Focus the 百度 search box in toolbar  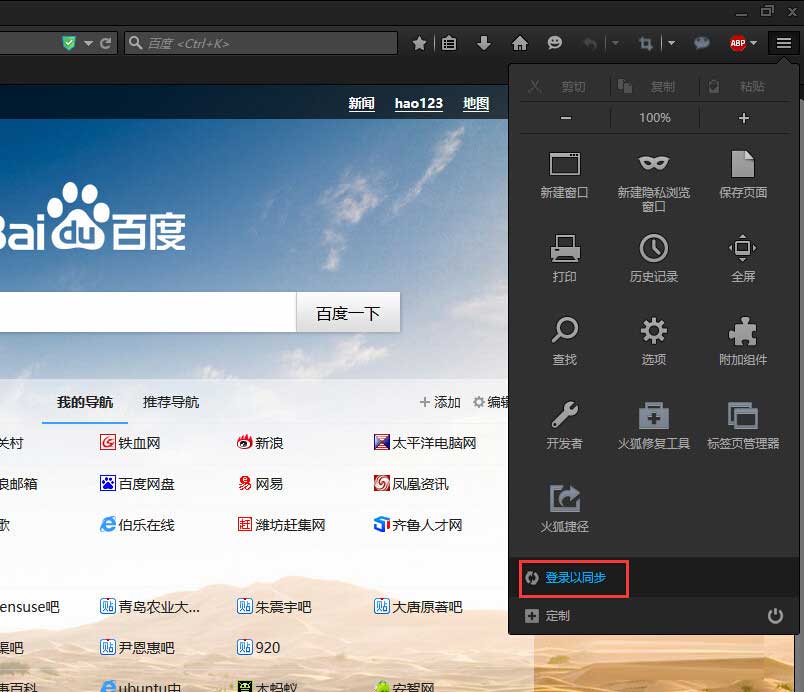pos(261,43)
